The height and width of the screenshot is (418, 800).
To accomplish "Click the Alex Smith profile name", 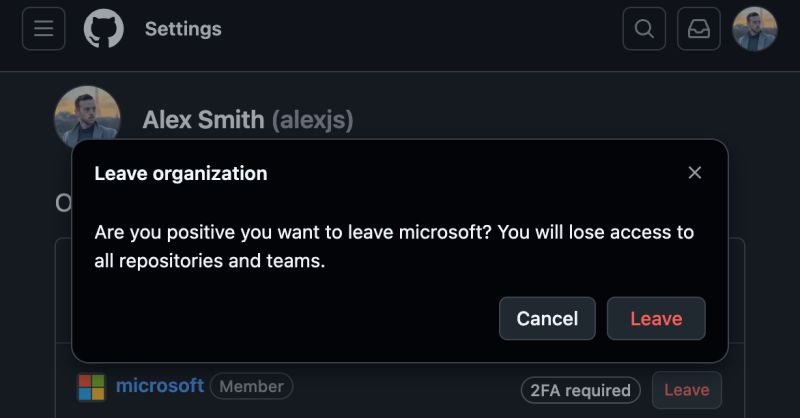I will tap(203, 120).
